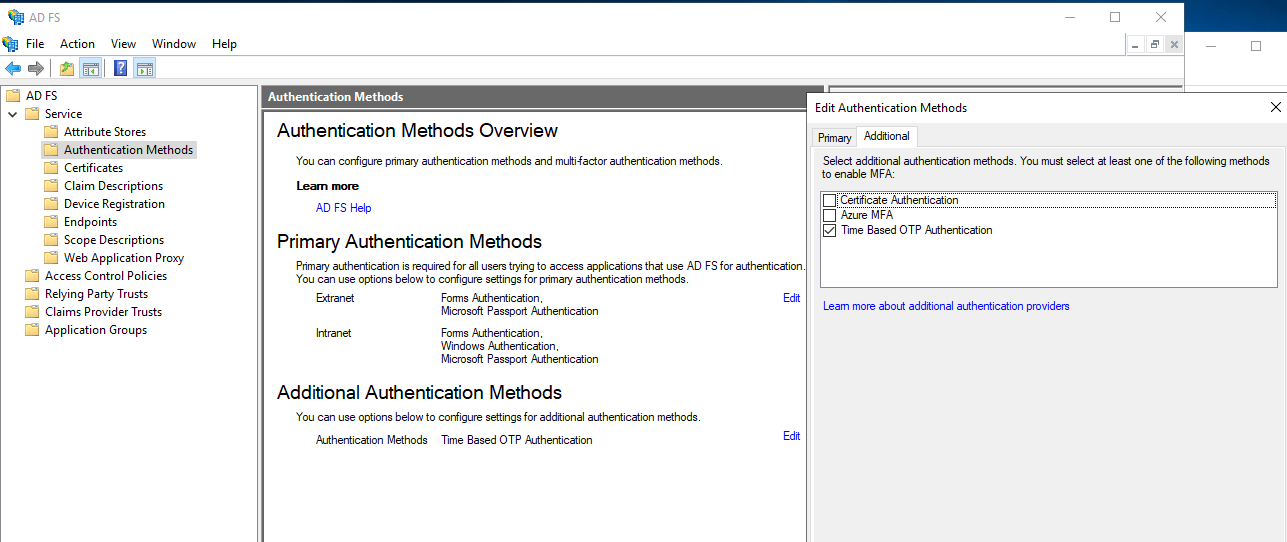Open Learn more about additional authentication providers

(x=946, y=306)
